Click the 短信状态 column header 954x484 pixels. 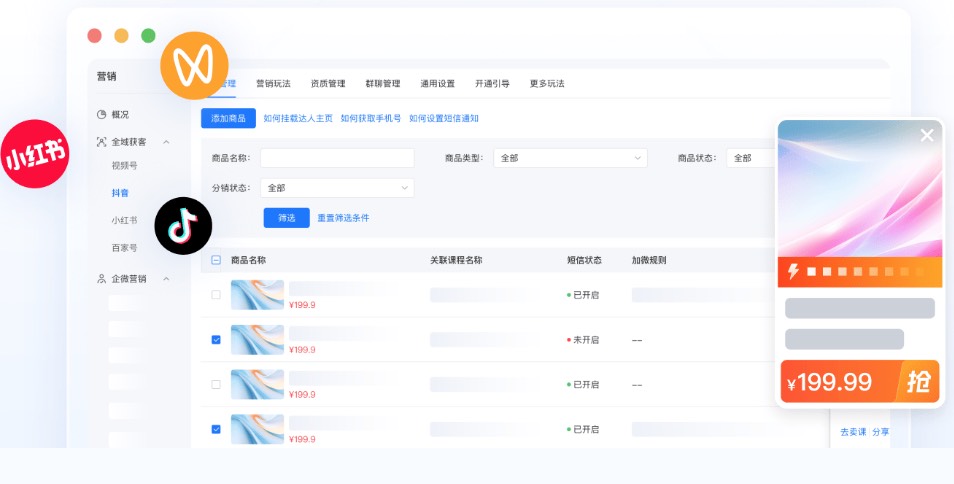pyautogui.click(x=584, y=260)
